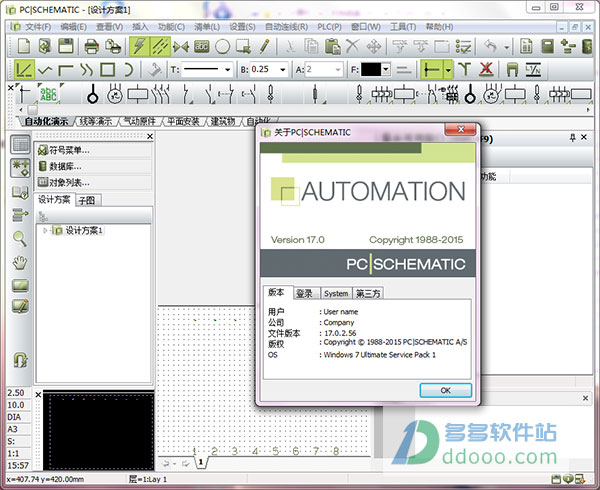This screenshot has height=490, width=600.
Task: Switch to the 子图 tab
Action: 88,200
